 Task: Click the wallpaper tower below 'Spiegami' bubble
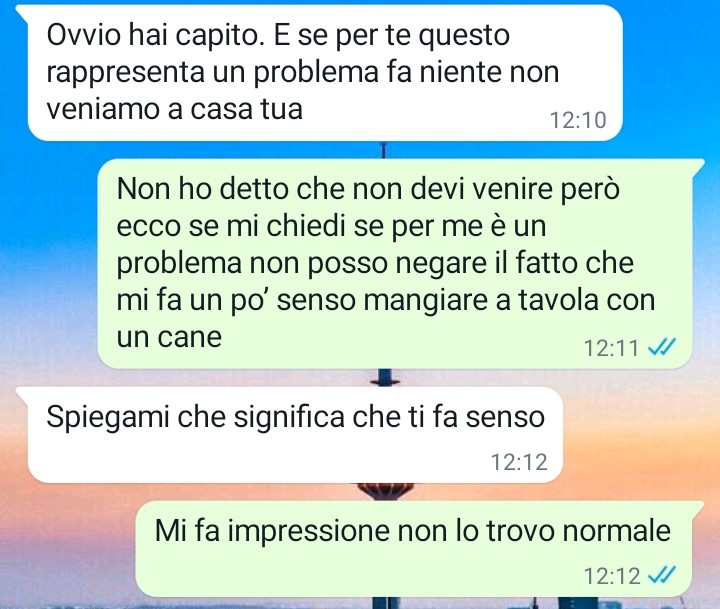point(385,491)
